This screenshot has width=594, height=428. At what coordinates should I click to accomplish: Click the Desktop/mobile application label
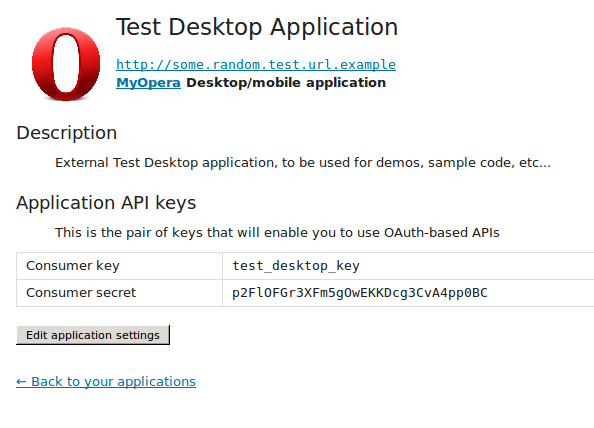(x=286, y=83)
